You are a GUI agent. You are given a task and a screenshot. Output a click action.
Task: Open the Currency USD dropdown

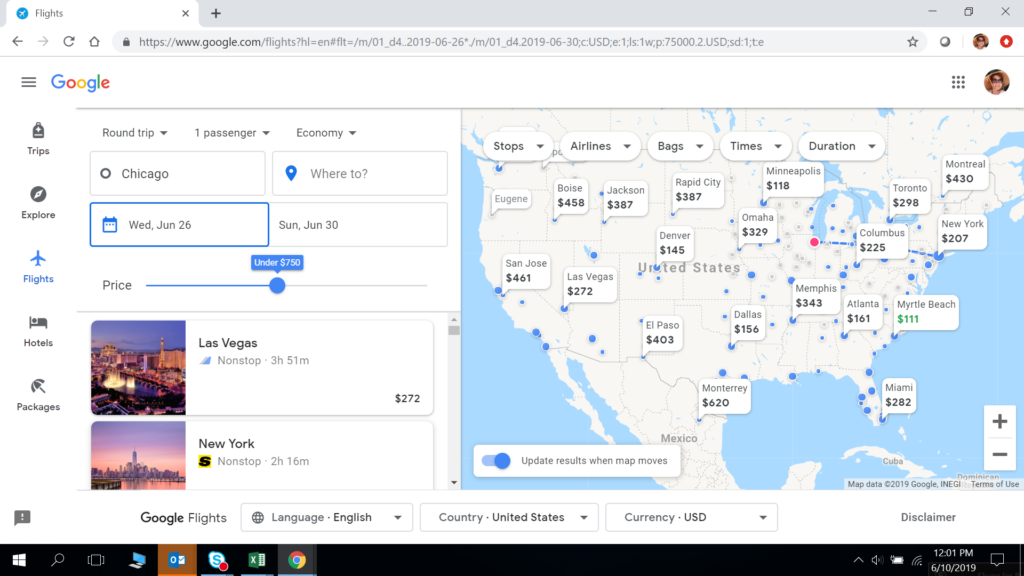pyautogui.click(x=692, y=517)
